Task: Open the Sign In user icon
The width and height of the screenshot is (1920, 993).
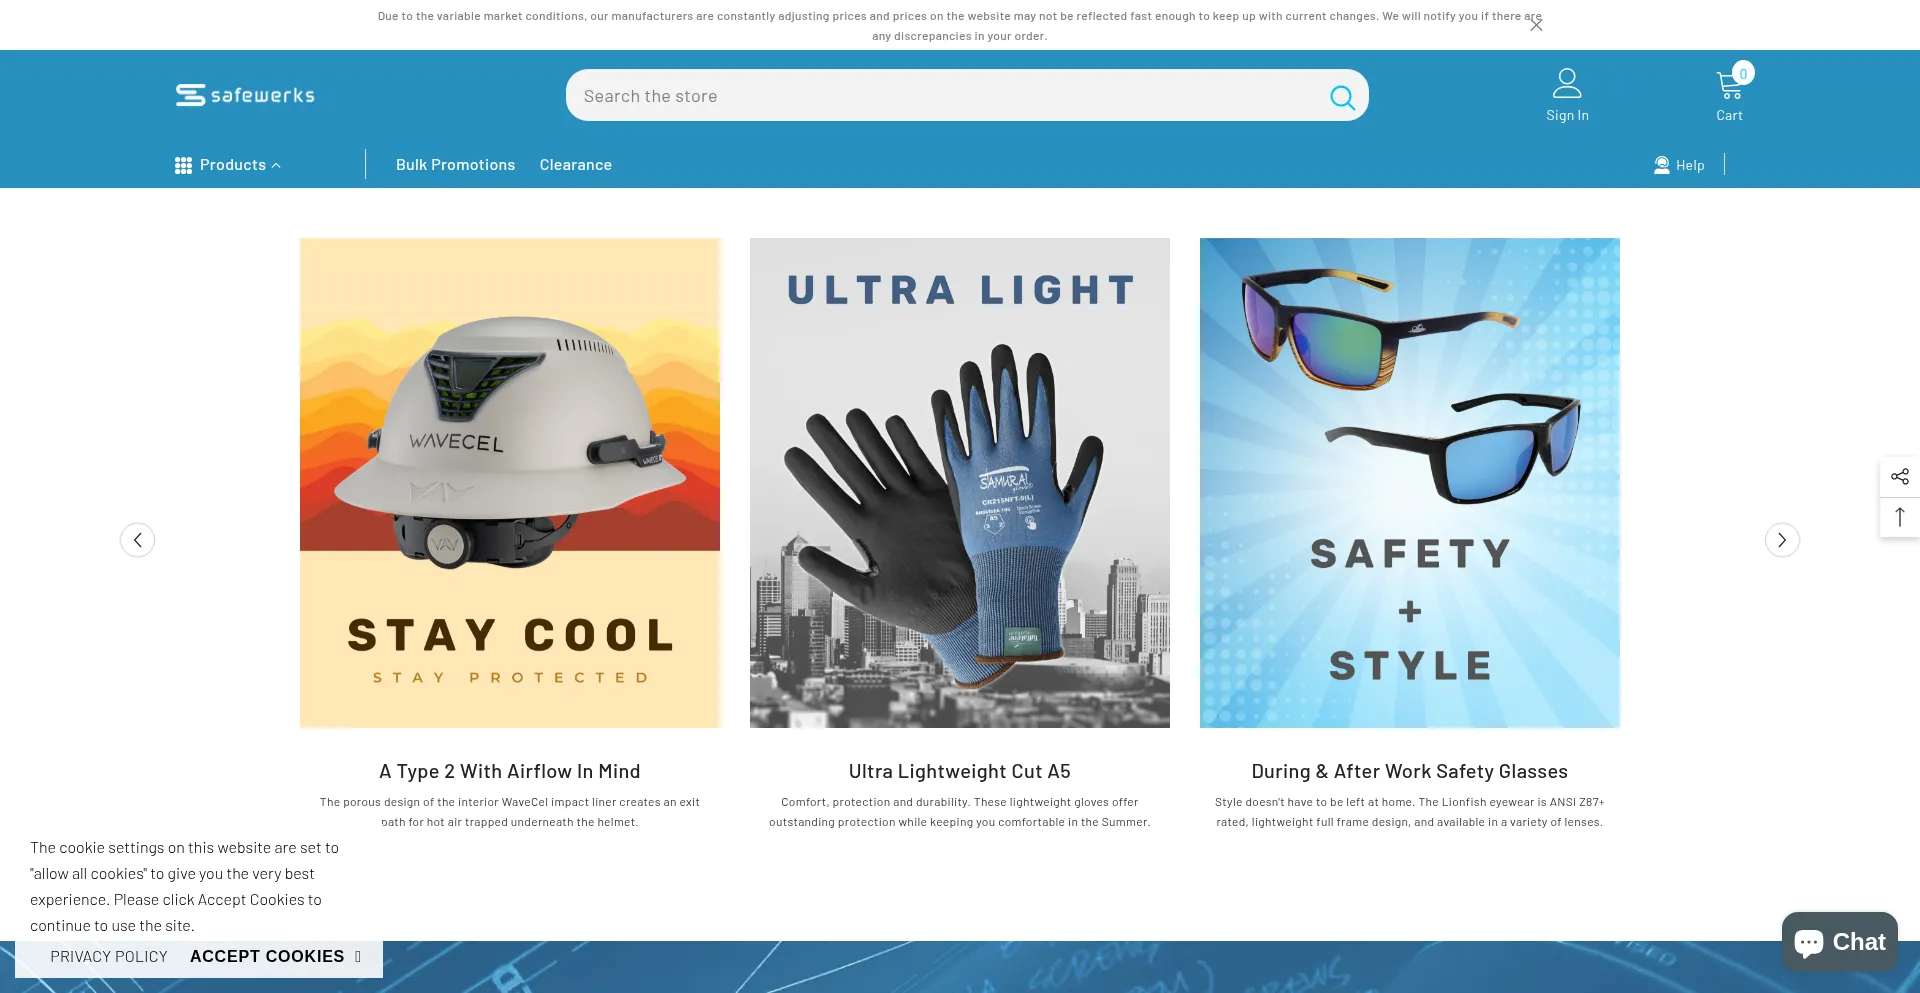Action: [x=1567, y=83]
